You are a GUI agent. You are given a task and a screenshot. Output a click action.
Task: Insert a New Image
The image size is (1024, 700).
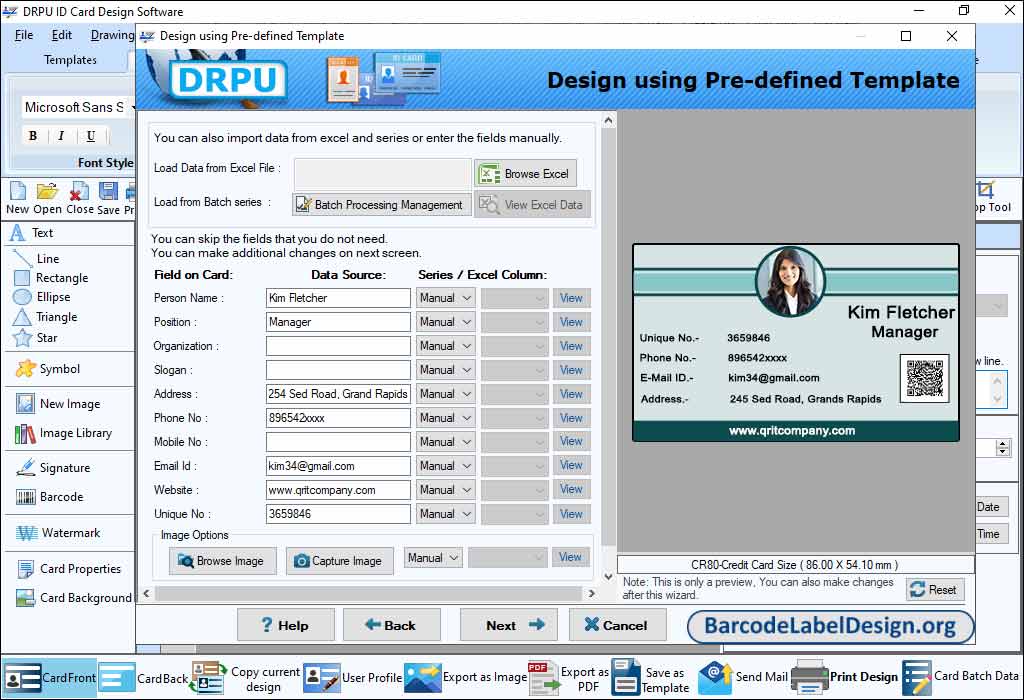pyautogui.click(x=58, y=404)
